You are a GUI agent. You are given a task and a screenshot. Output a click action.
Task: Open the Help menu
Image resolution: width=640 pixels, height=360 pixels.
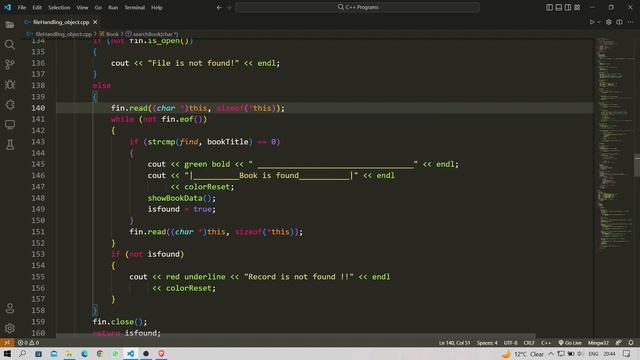click(157, 7)
